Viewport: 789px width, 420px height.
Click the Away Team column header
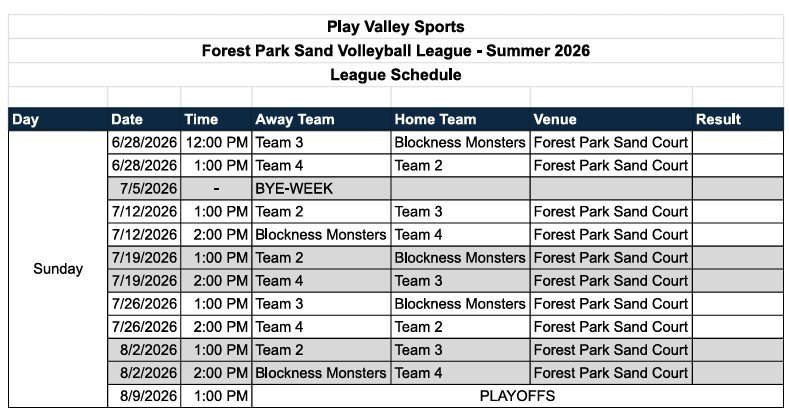[321, 119]
